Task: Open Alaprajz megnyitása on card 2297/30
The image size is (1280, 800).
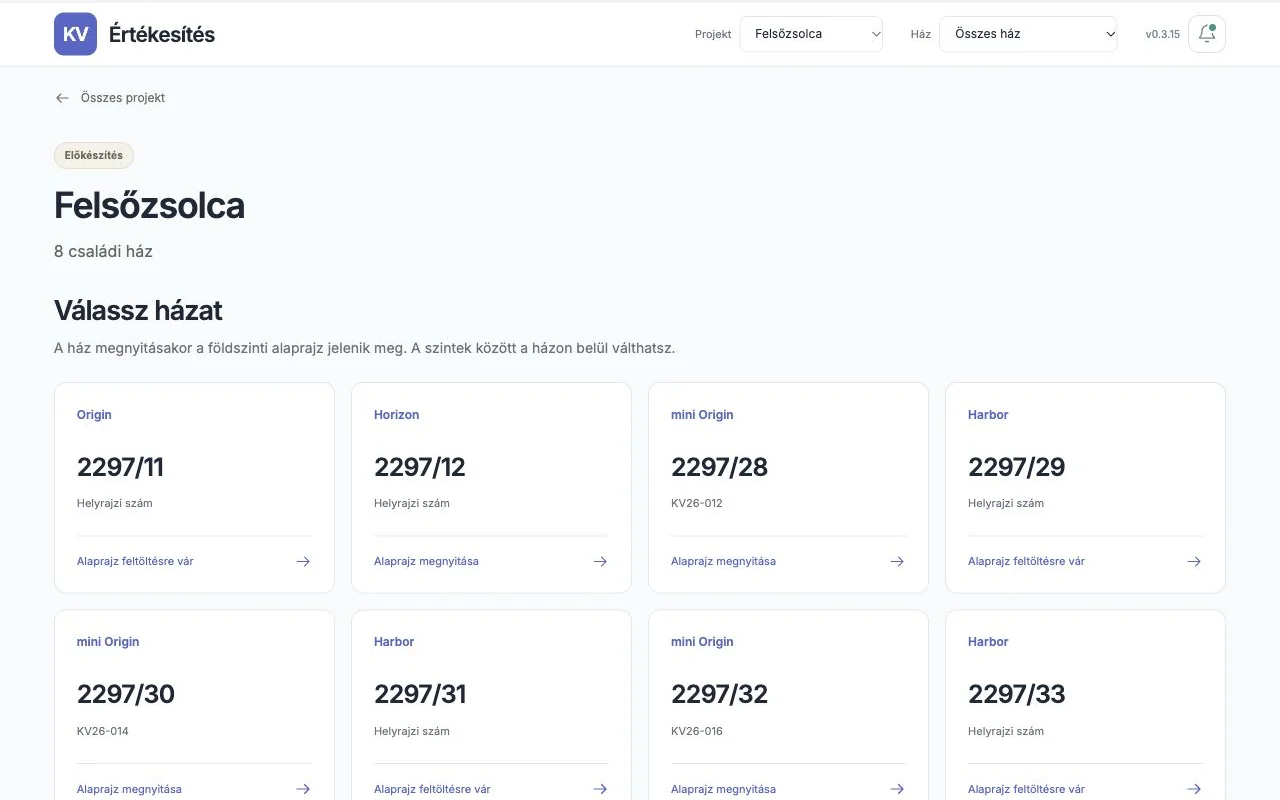Action: [x=129, y=789]
